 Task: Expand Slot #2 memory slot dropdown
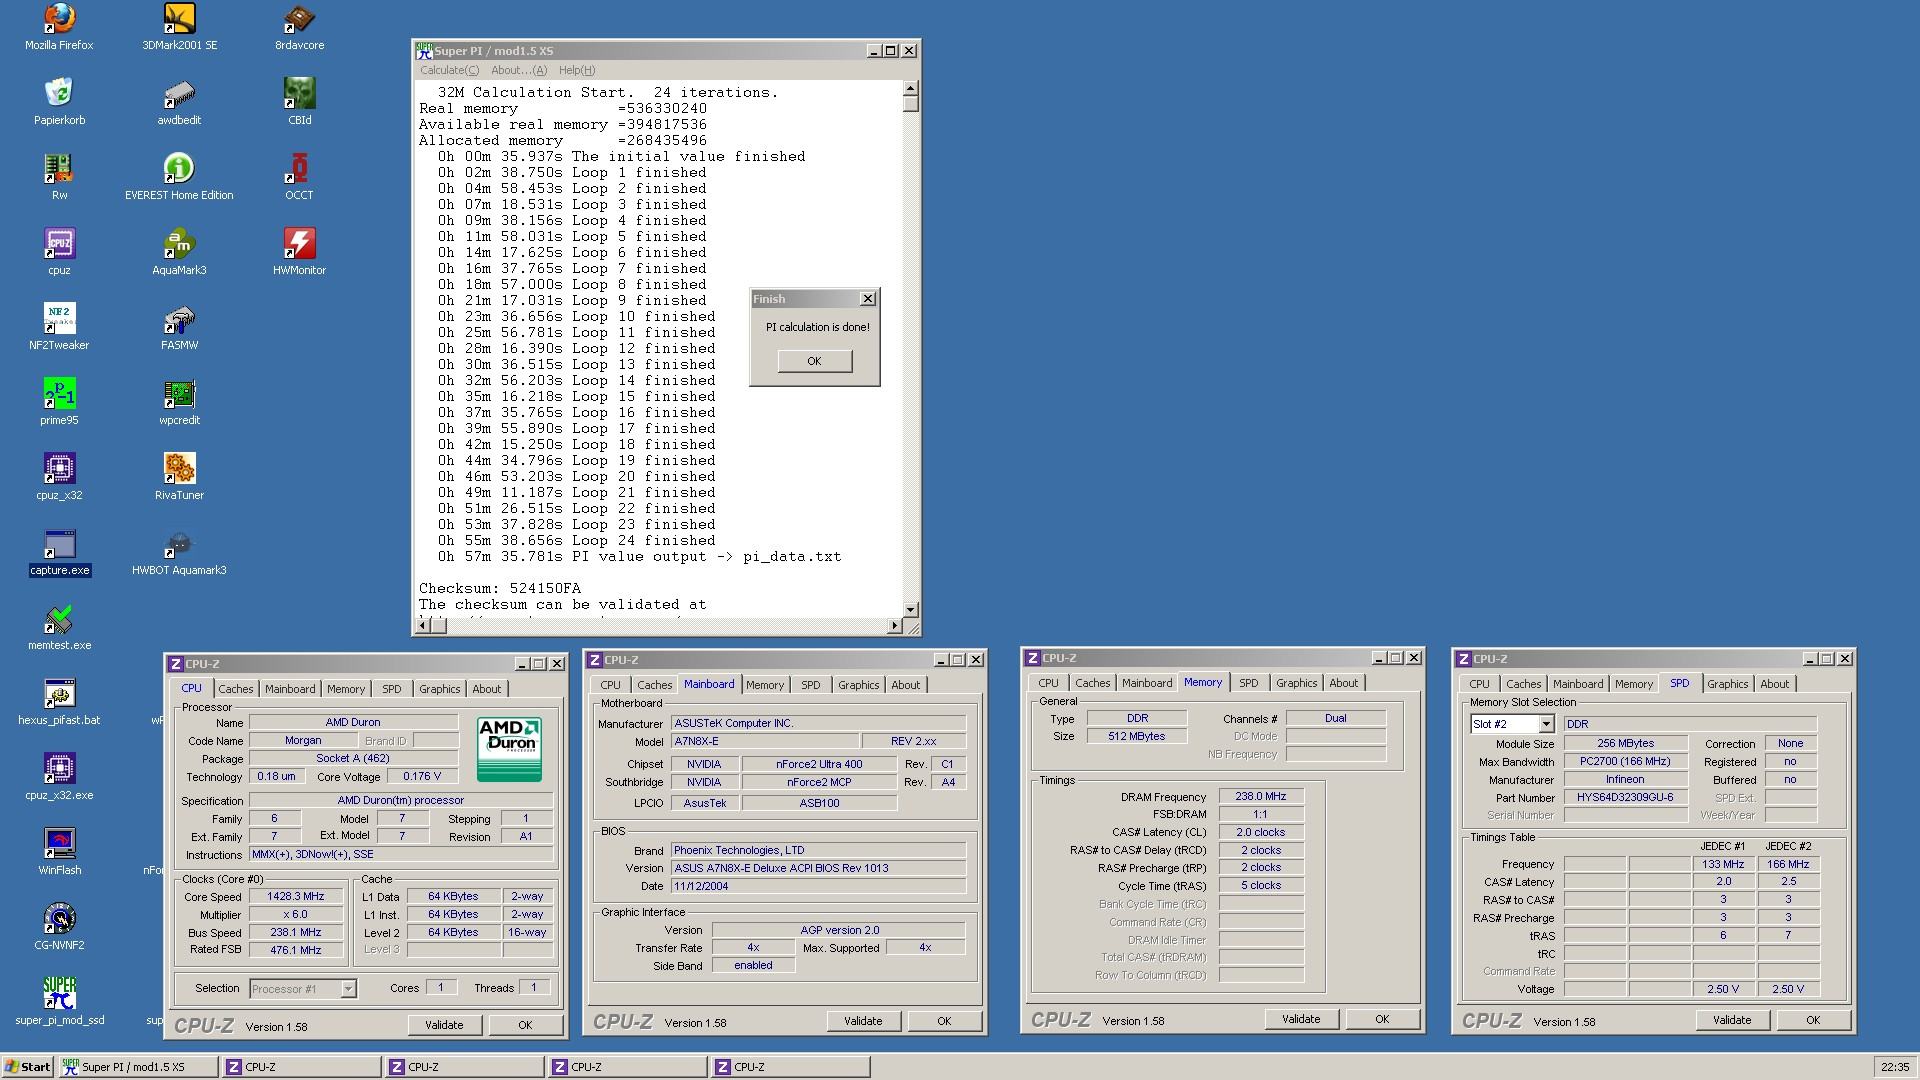1546,724
